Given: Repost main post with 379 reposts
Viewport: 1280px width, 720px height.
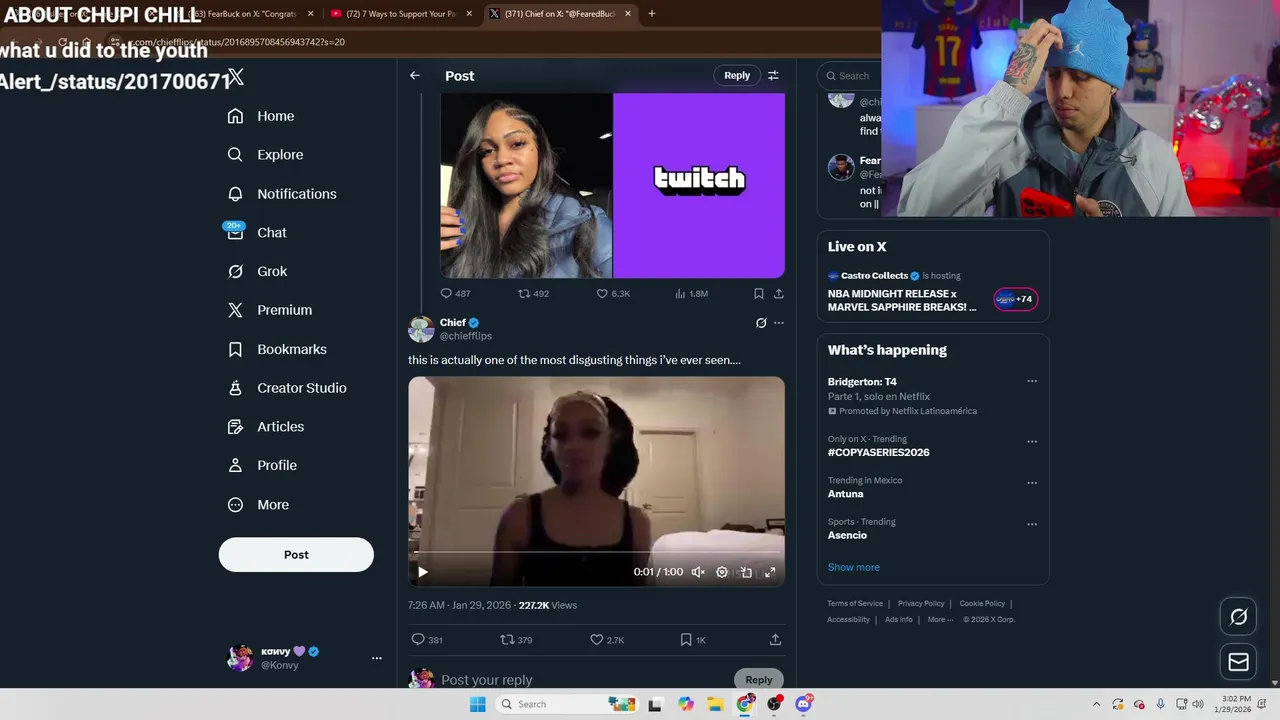Looking at the screenshot, I should 516,640.
